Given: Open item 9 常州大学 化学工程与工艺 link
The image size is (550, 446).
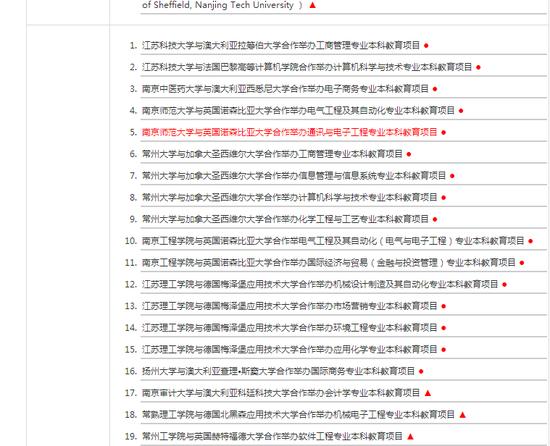Looking at the screenshot, I should click(285, 219).
